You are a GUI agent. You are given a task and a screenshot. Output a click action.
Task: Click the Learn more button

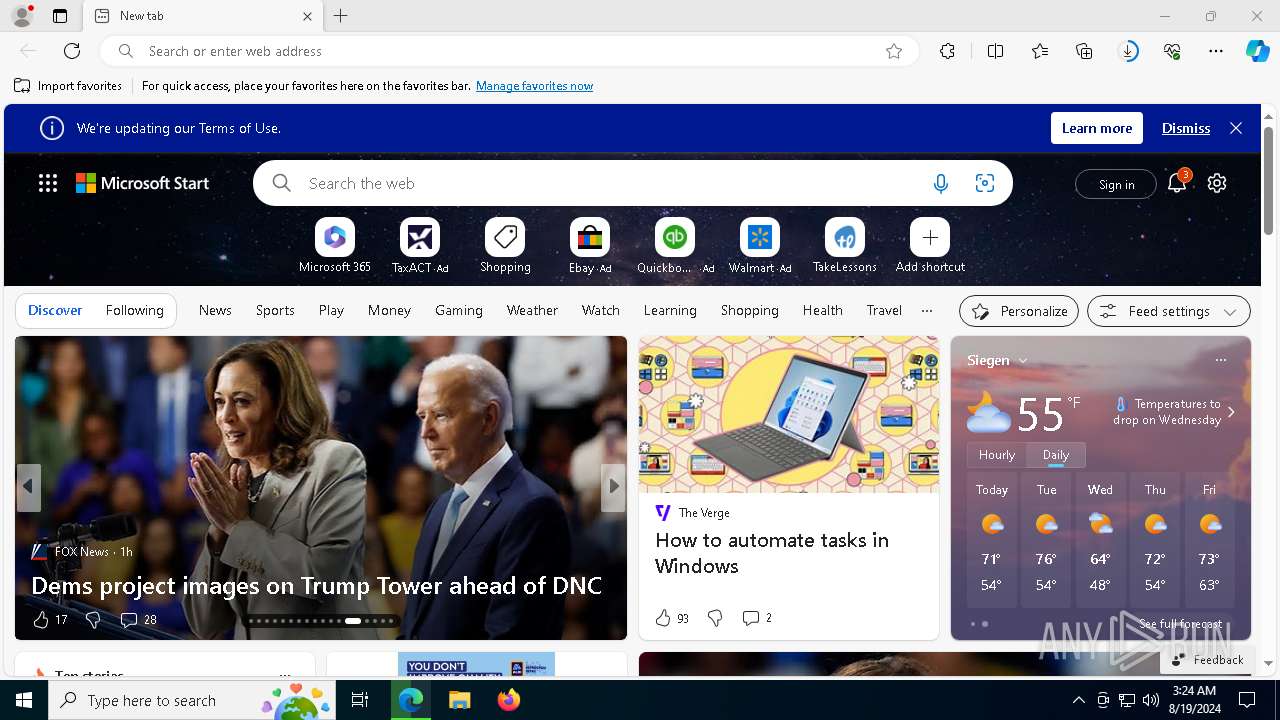coord(1097,128)
